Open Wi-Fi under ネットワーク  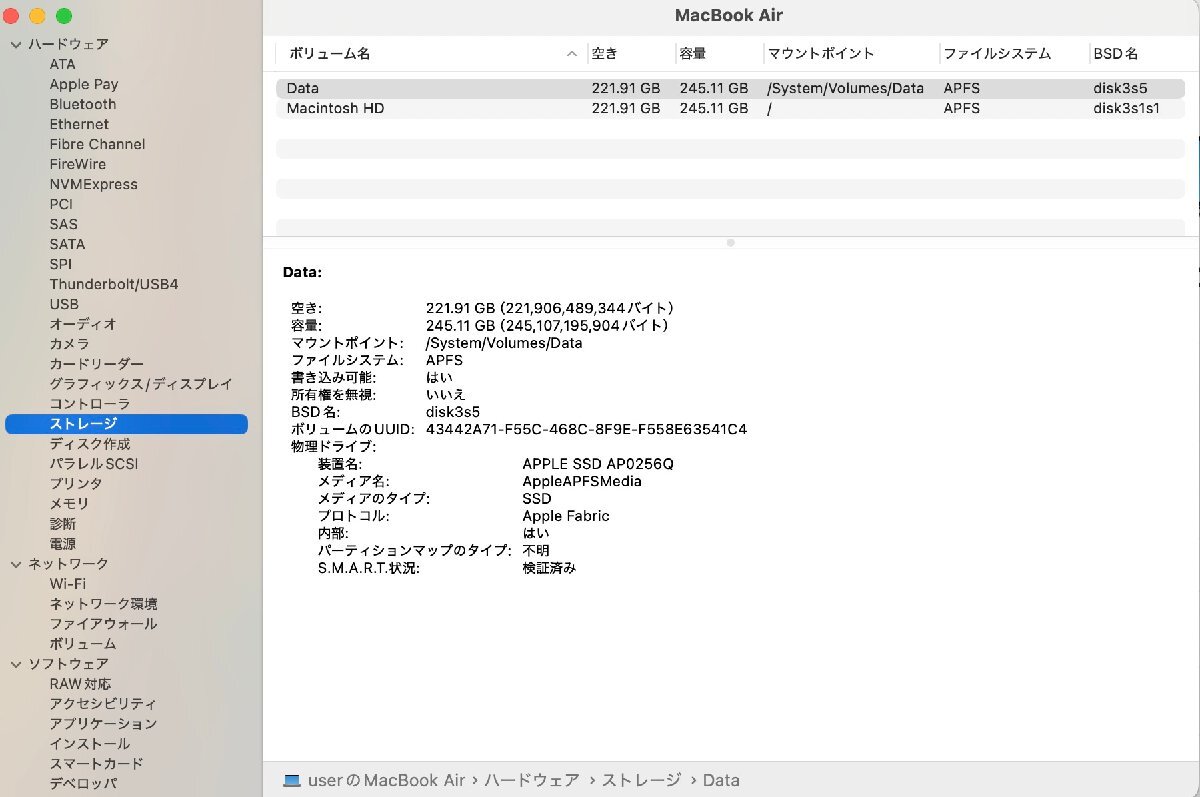click(x=68, y=584)
